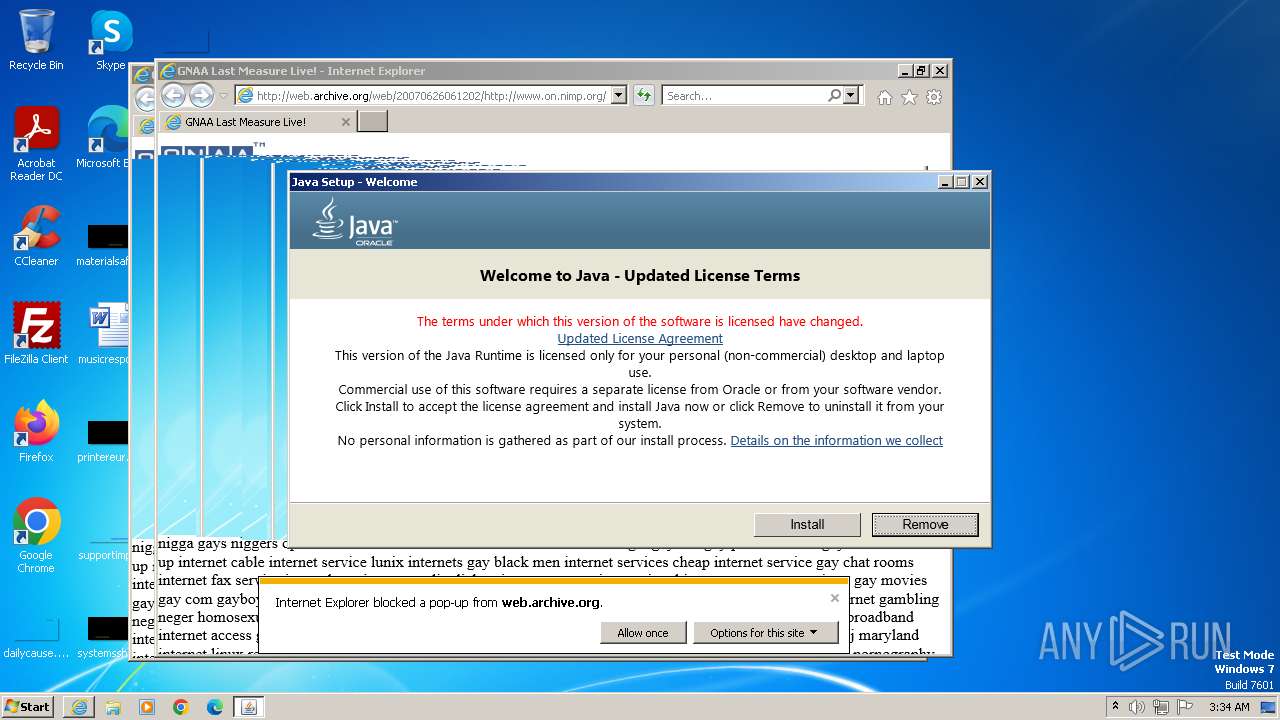The height and width of the screenshot is (720, 1280).
Task: Go back in Internet Explorer
Action: pyautogui.click(x=174, y=96)
